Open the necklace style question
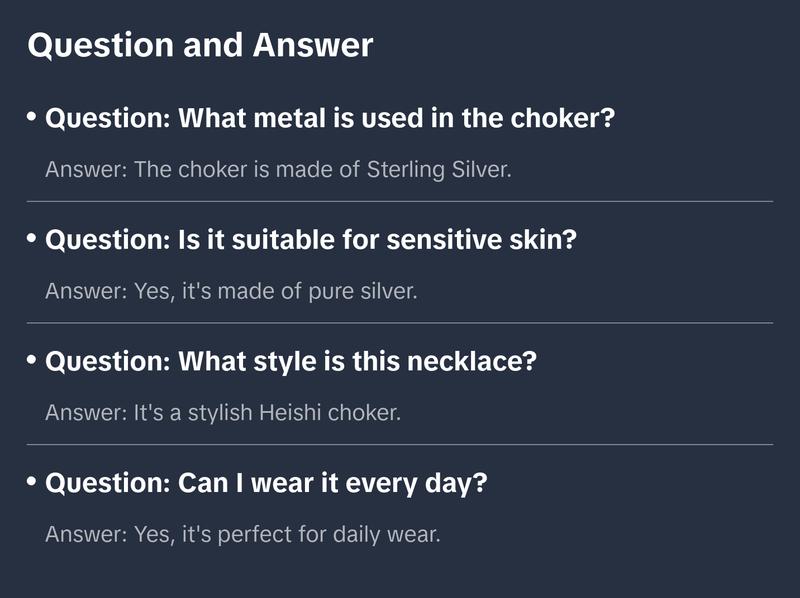The width and height of the screenshot is (800, 598). [291, 361]
